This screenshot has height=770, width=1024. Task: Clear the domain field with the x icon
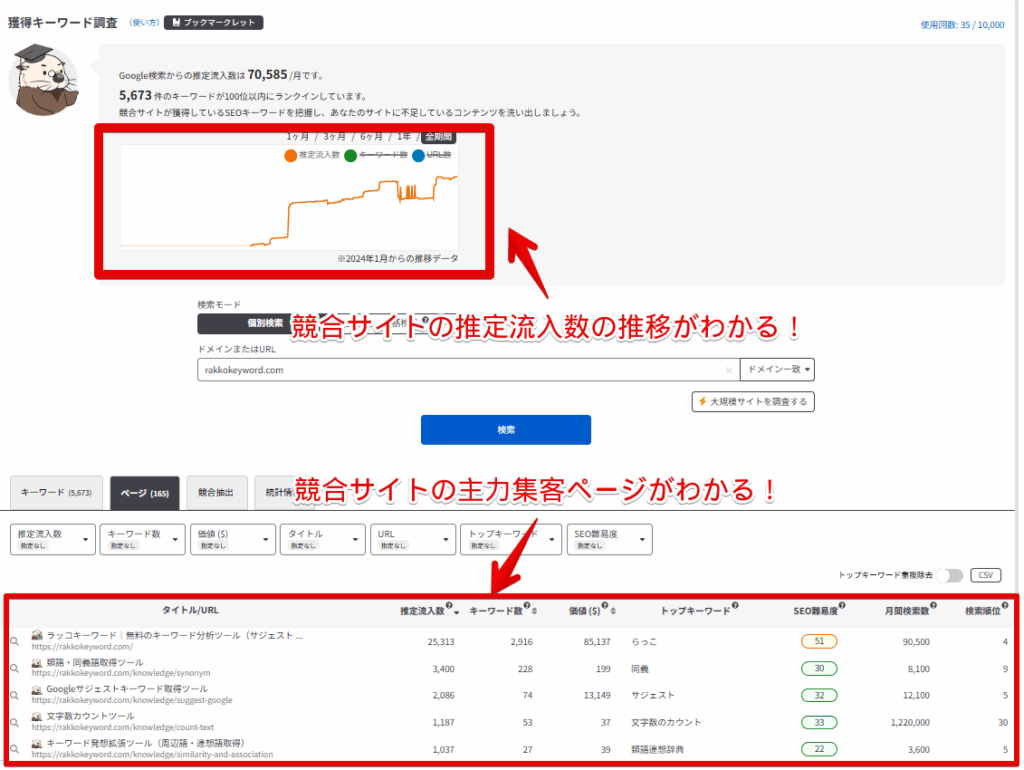[x=729, y=370]
